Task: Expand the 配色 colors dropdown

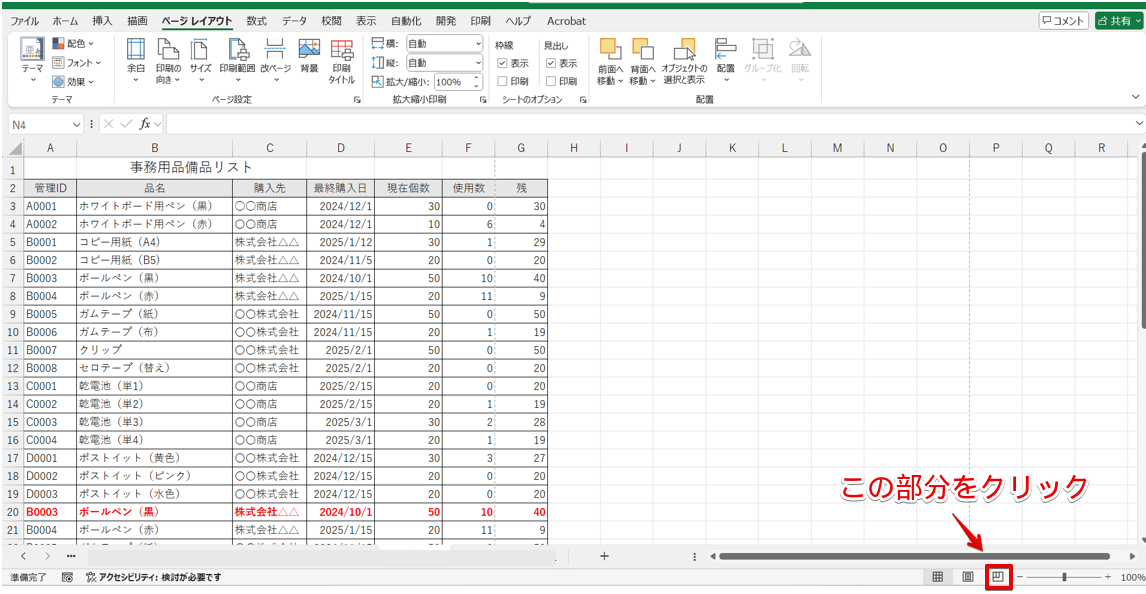Action: click(x=73, y=44)
